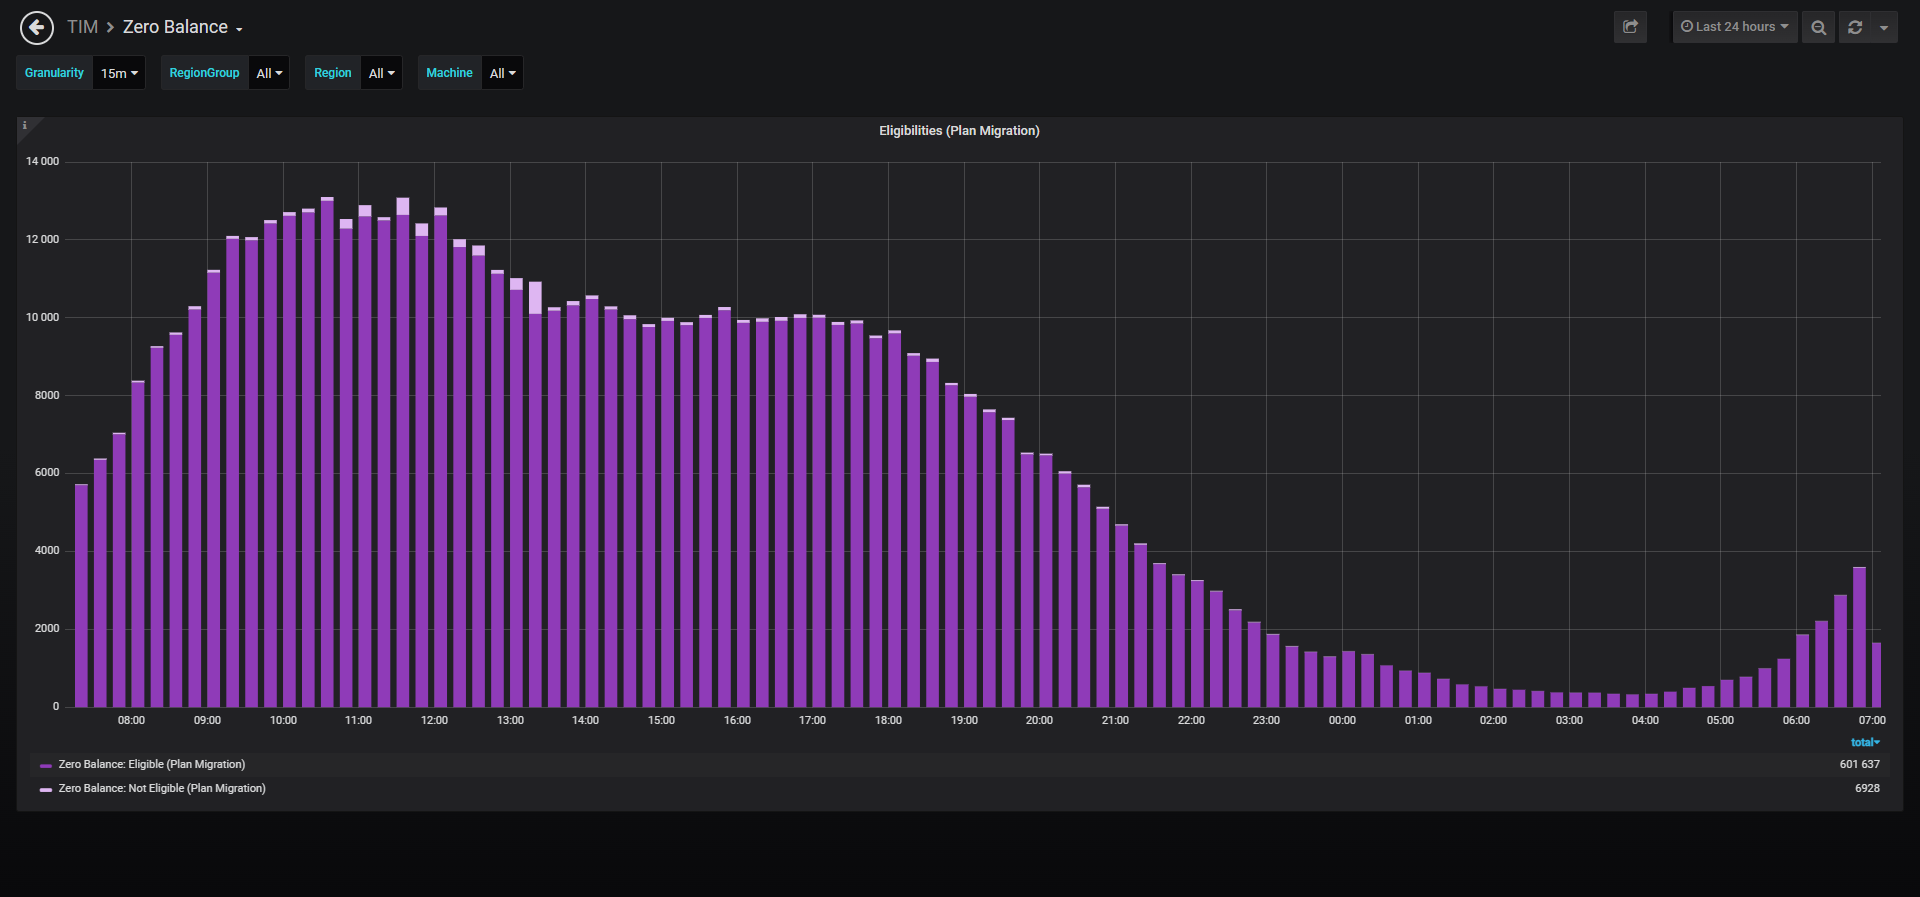Open the share dashboard icon

click(1630, 27)
